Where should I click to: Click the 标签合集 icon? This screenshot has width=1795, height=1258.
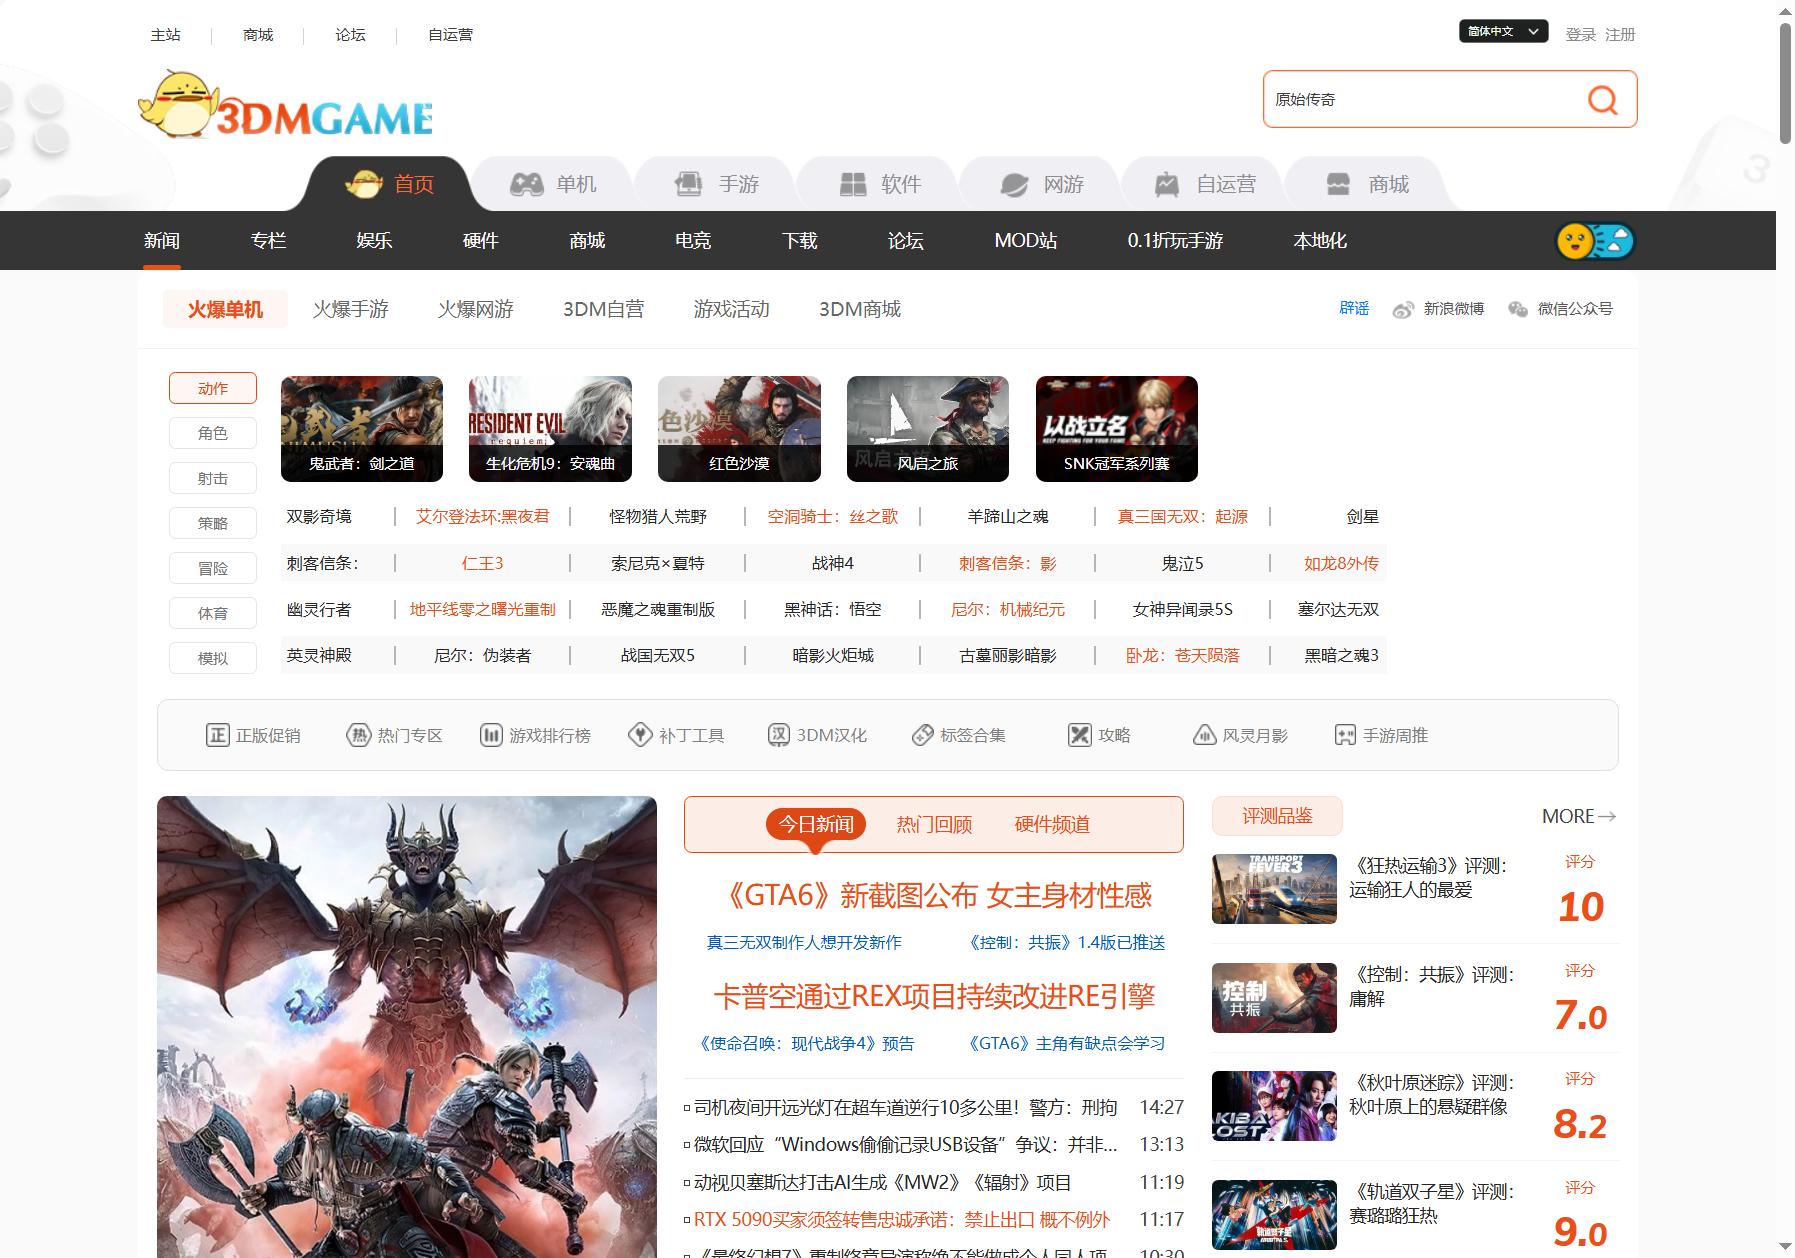coord(922,735)
